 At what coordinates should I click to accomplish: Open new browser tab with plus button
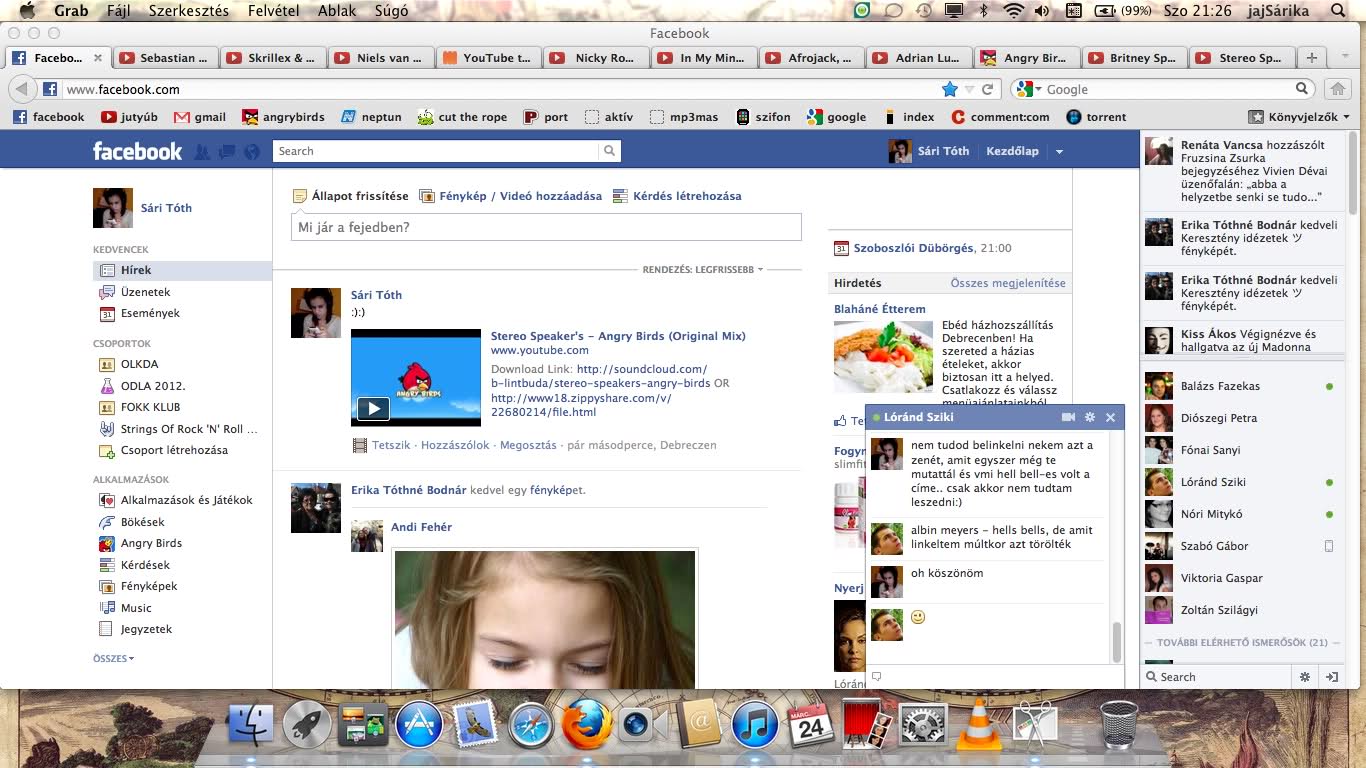point(1312,58)
